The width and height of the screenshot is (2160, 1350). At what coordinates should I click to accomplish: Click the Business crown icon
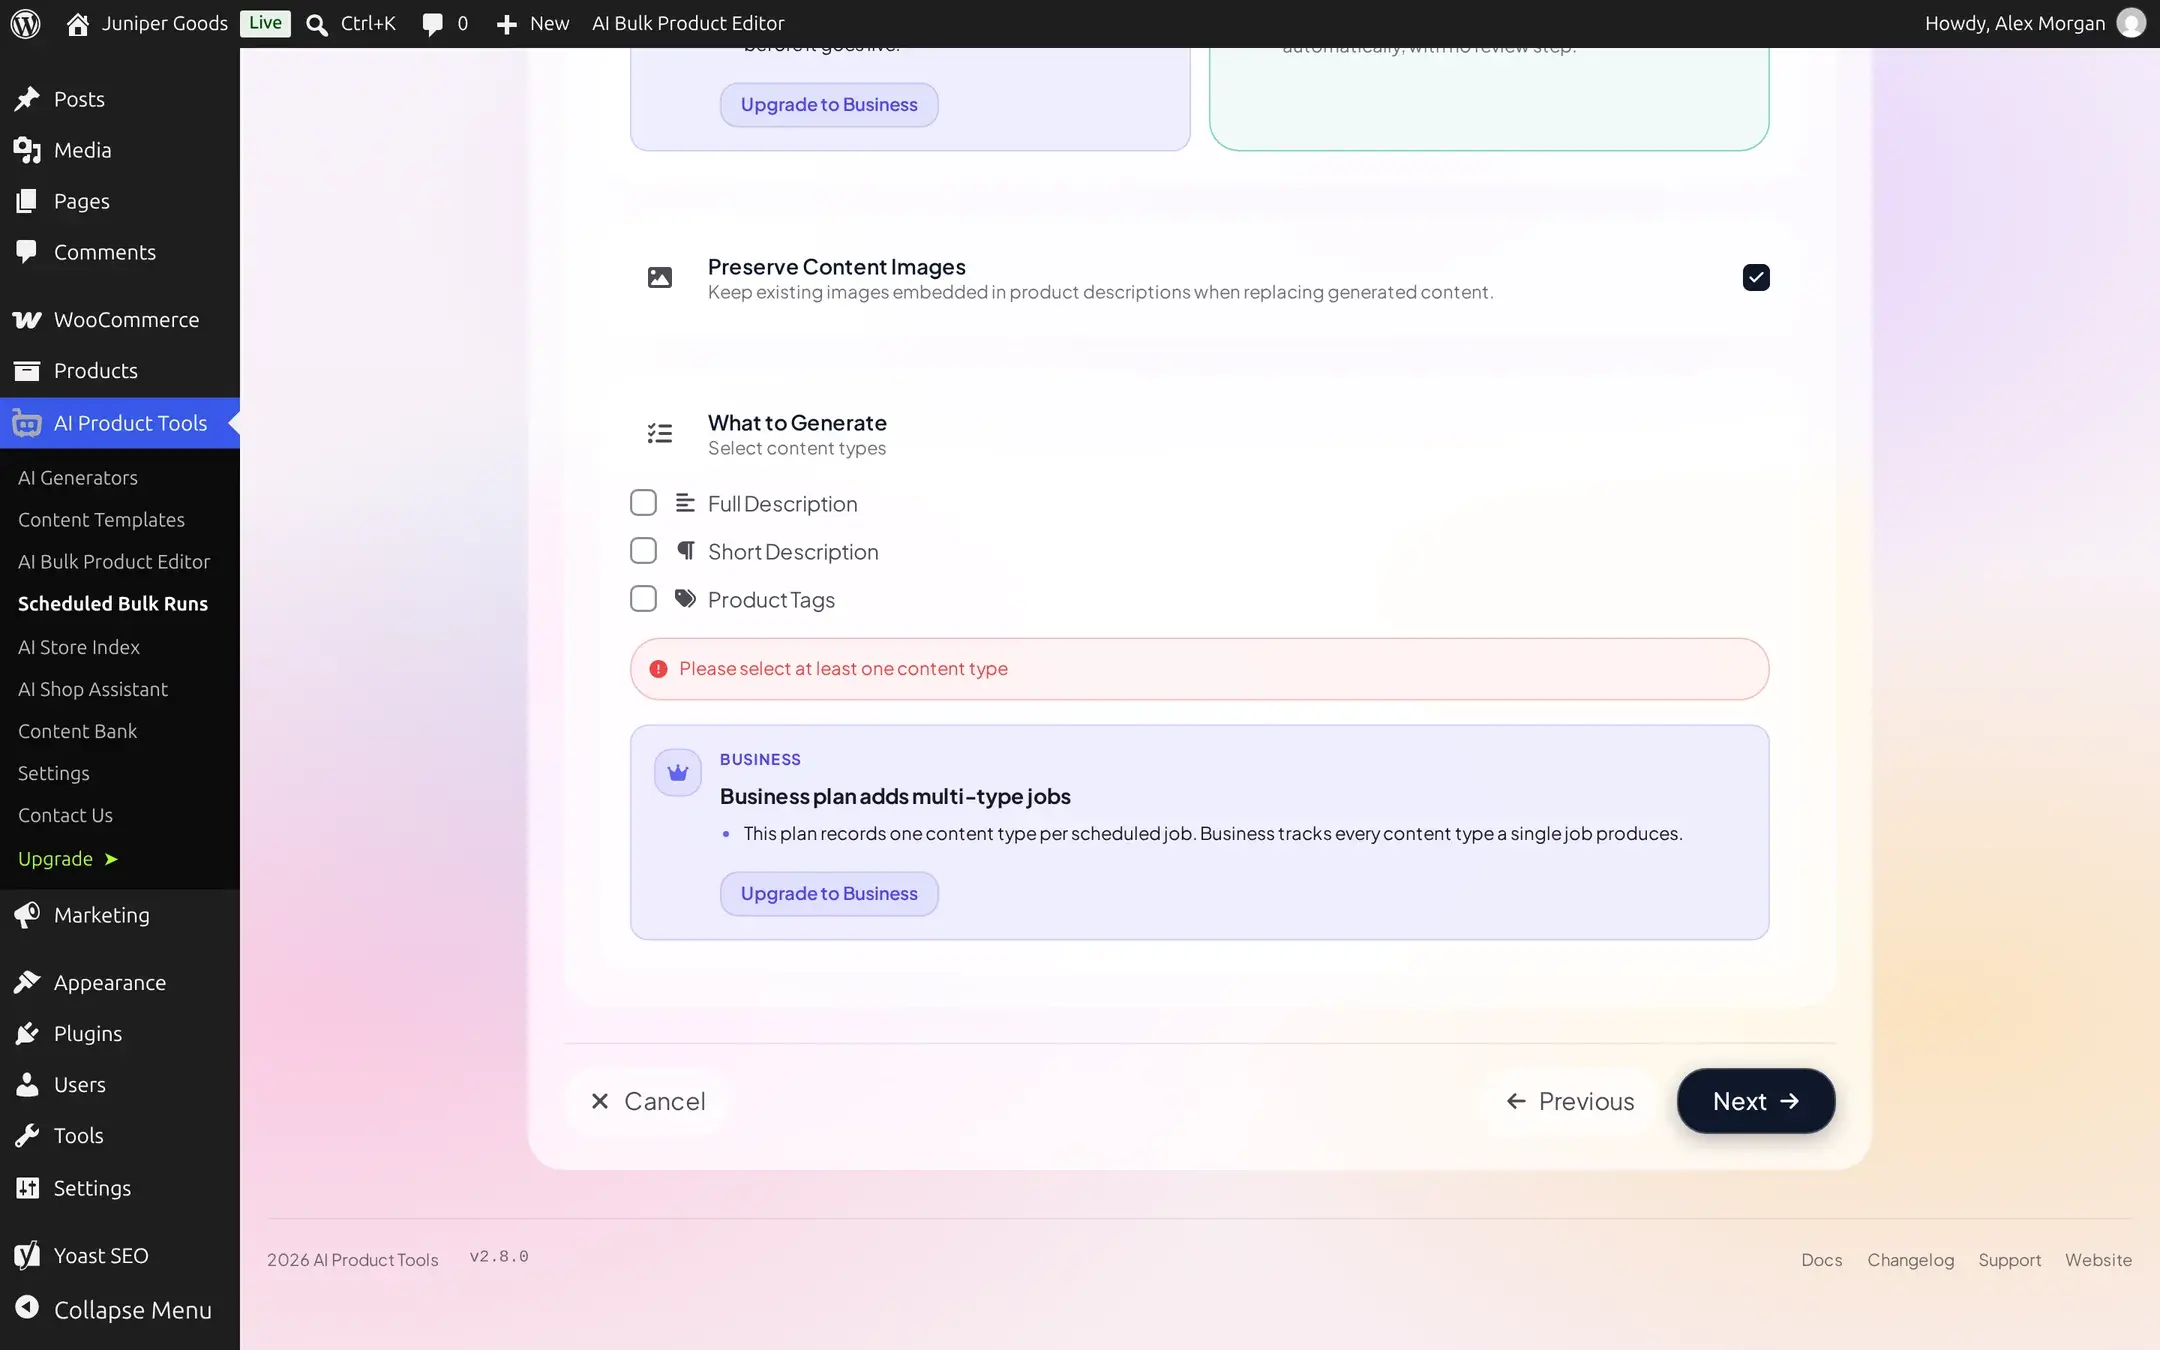point(678,772)
